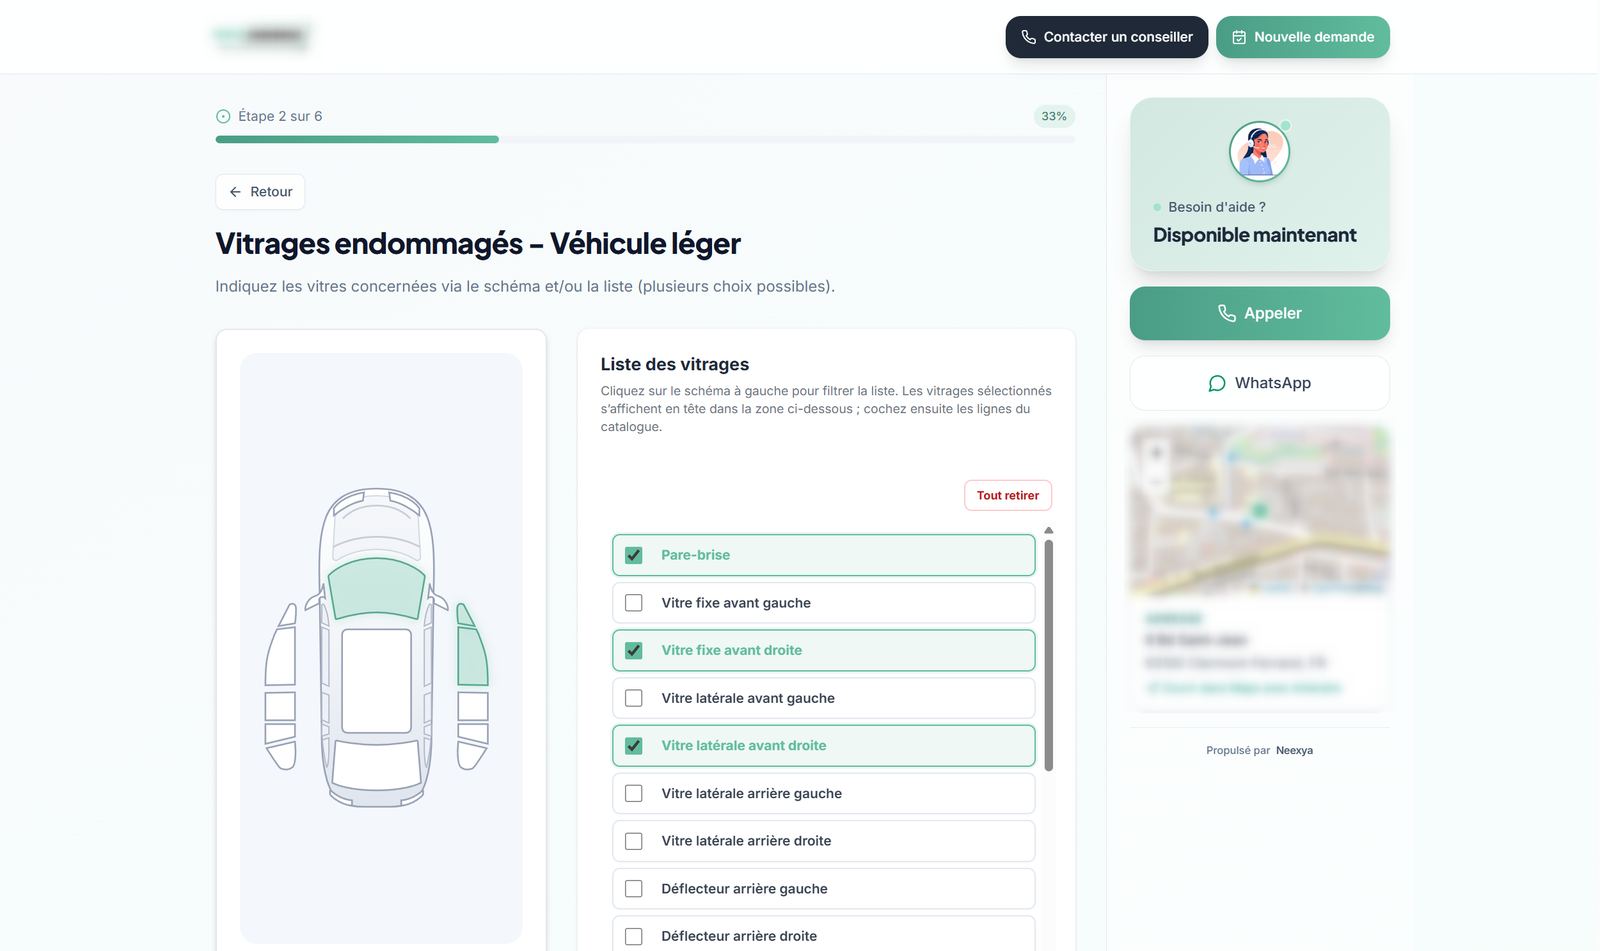Click the highlighted front right side window on schematic
Viewport: 1600px width, 951px height.
click(473, 655)
